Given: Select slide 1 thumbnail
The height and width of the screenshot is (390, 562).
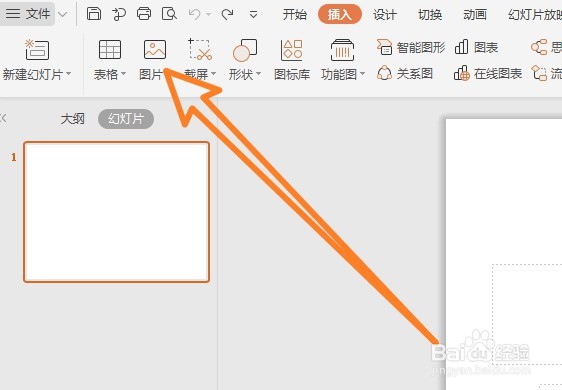Looking at the screenshot, I should [116, 212].
